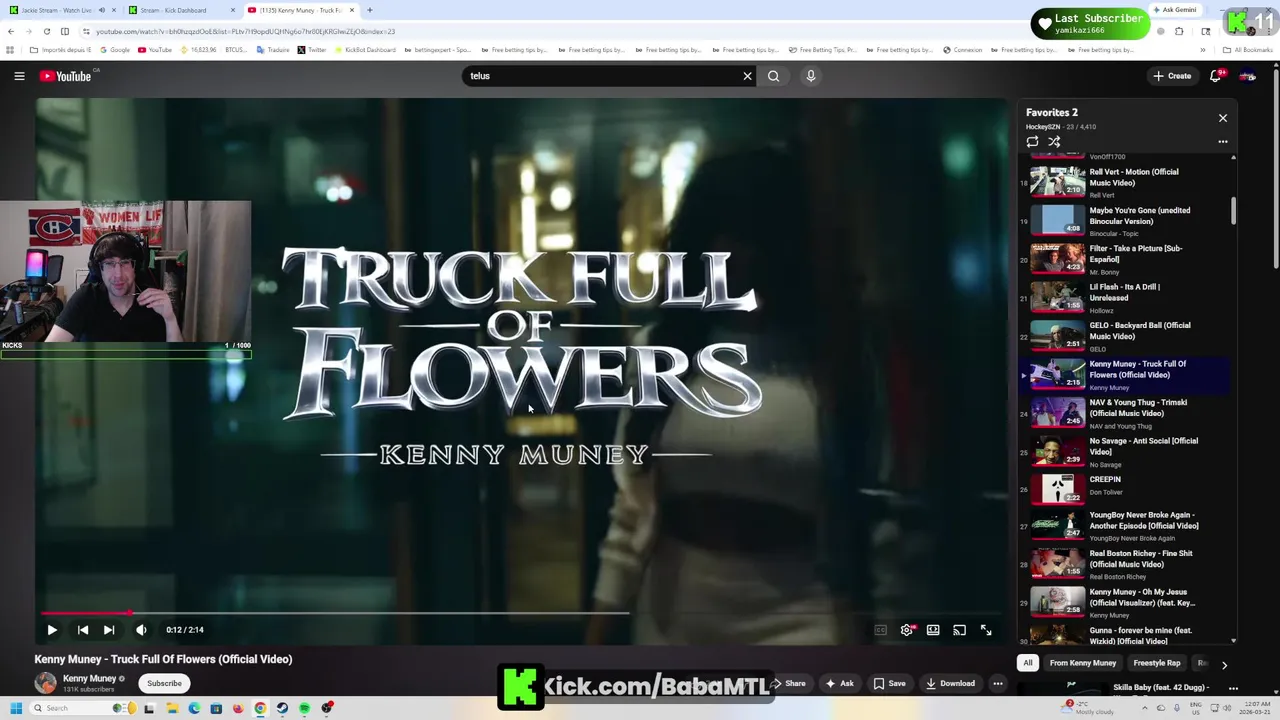Play No Savage - Anti Social video

tap(1125, 452)
